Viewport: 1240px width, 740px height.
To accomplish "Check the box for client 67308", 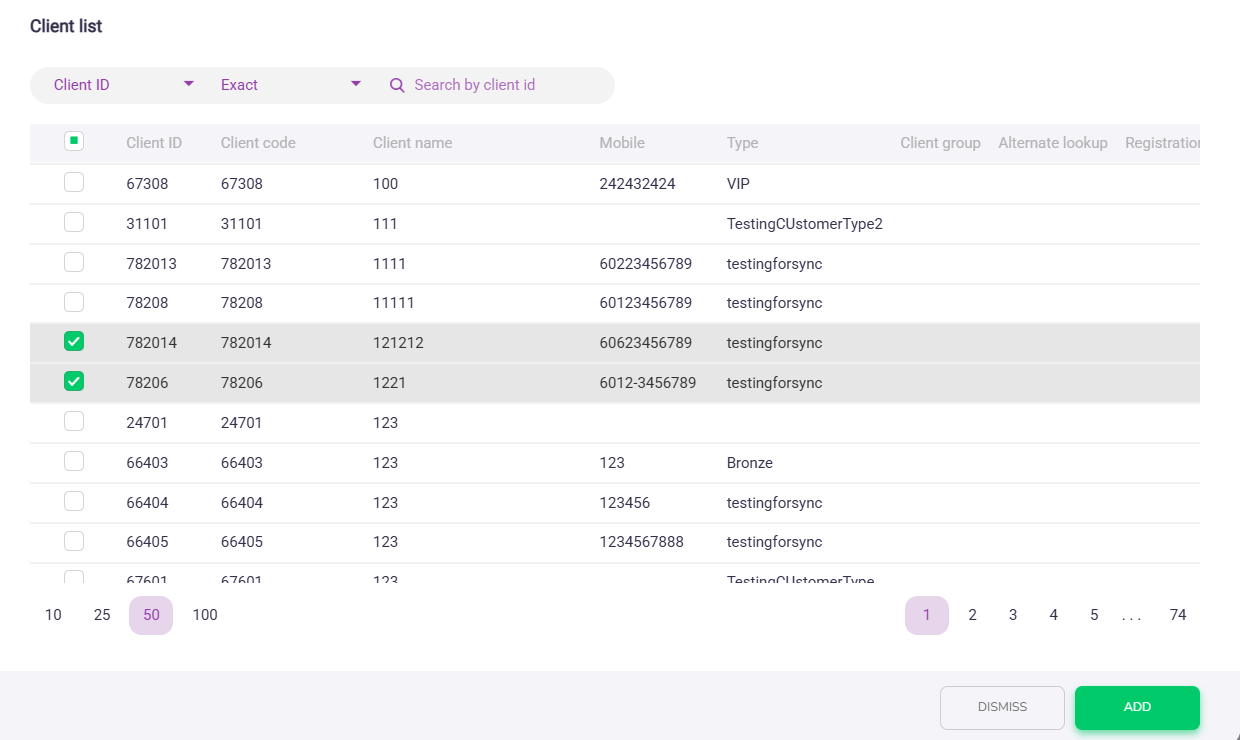I will pos(74,183).
